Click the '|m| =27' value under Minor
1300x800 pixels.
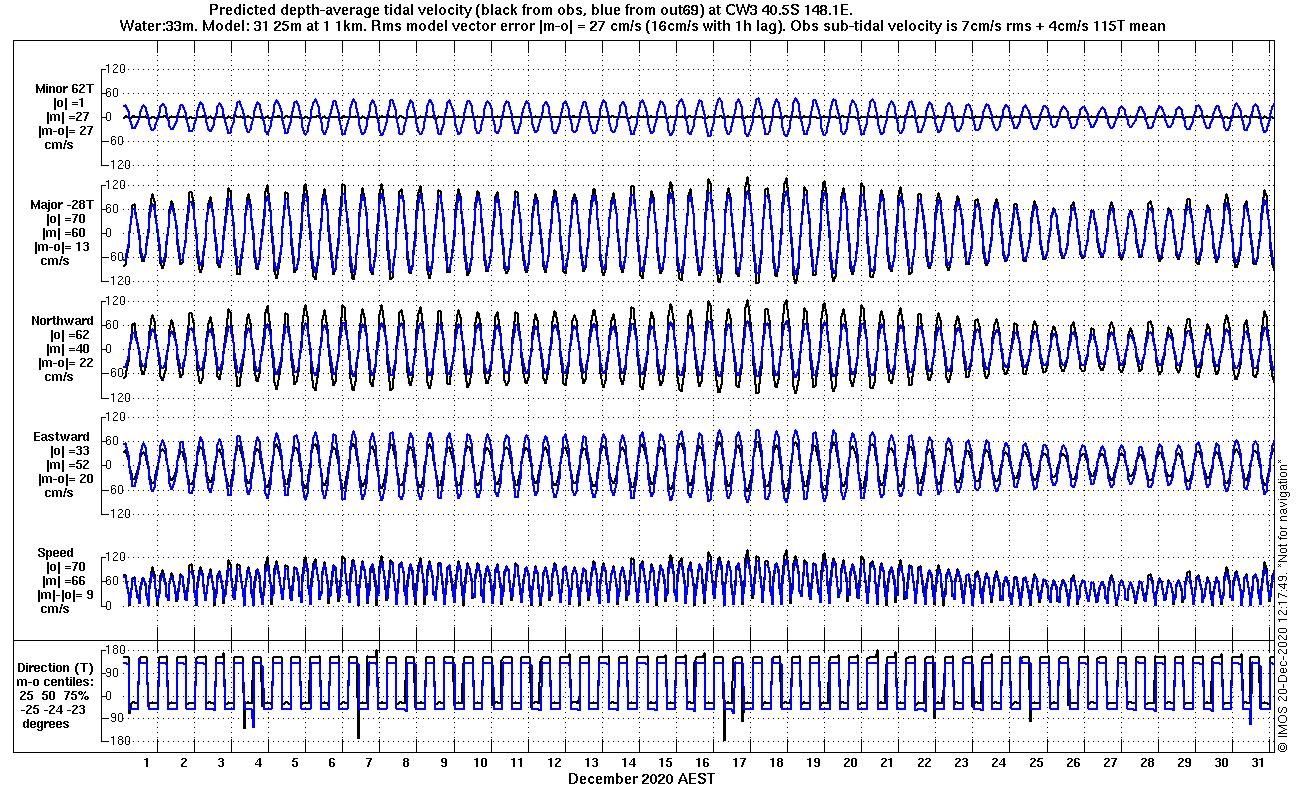point(68,117)
